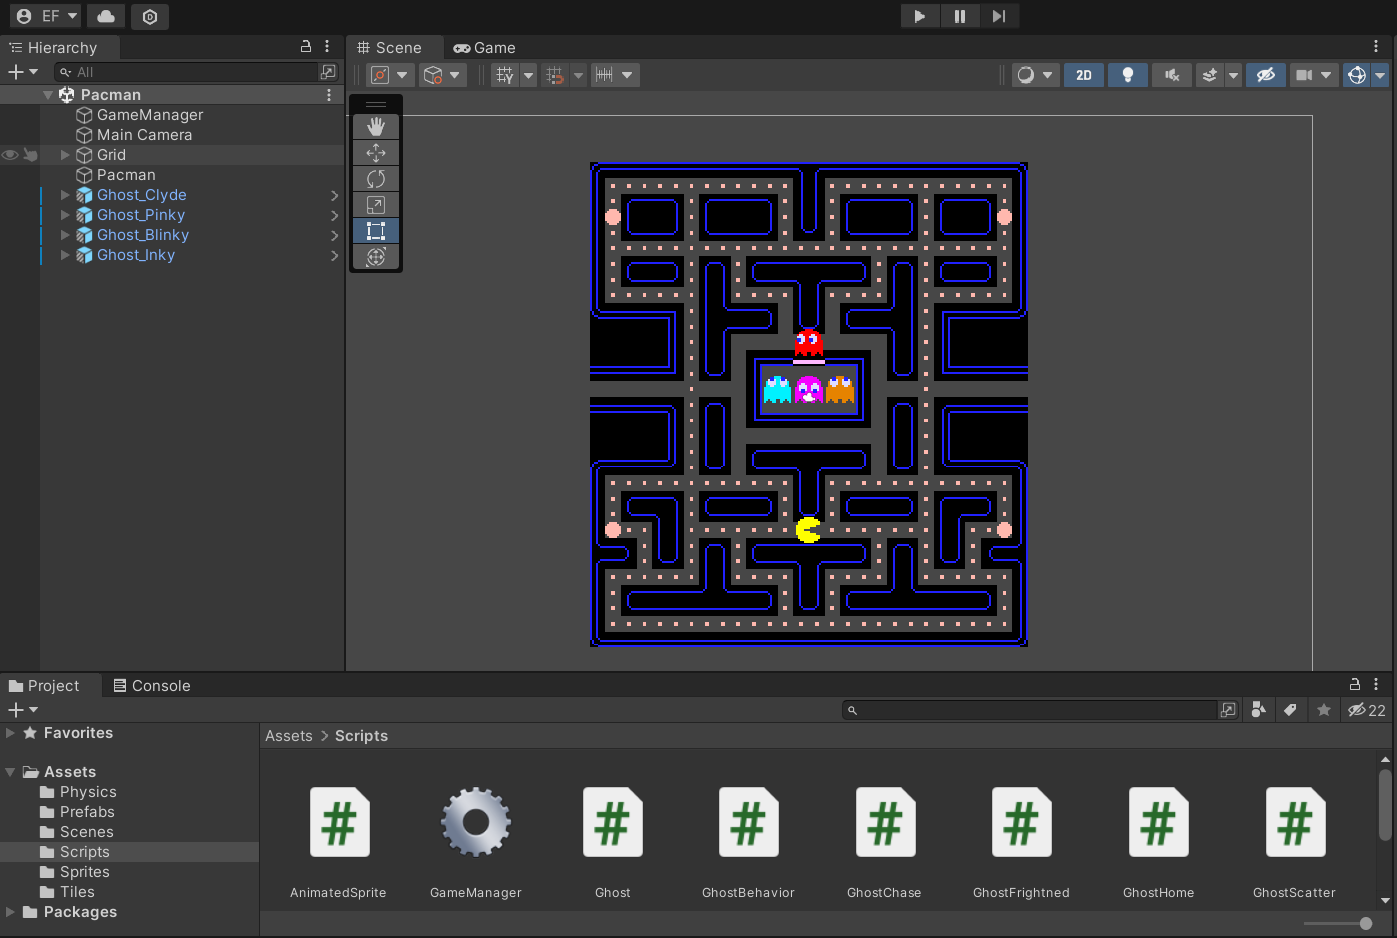
Task: Select the Ghost script file
Action: [612, 822]
